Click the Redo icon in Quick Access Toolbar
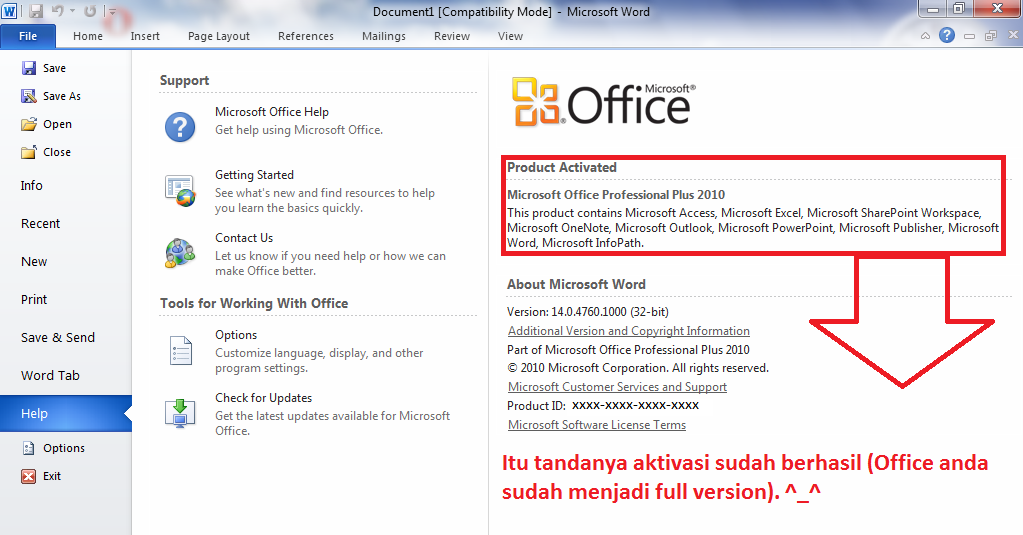 (x=90, y=11)
